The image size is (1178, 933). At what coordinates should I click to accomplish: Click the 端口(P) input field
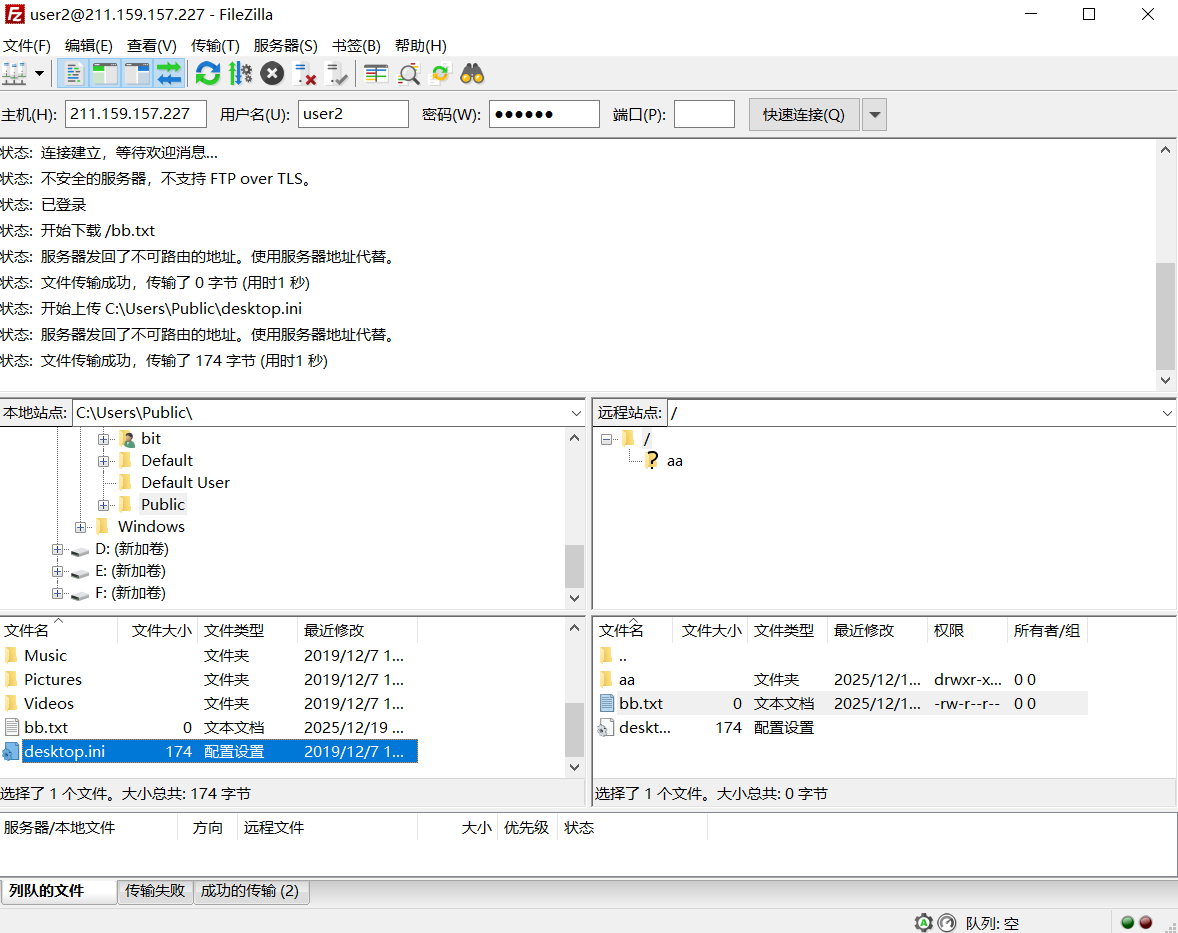tap(704, 114)
